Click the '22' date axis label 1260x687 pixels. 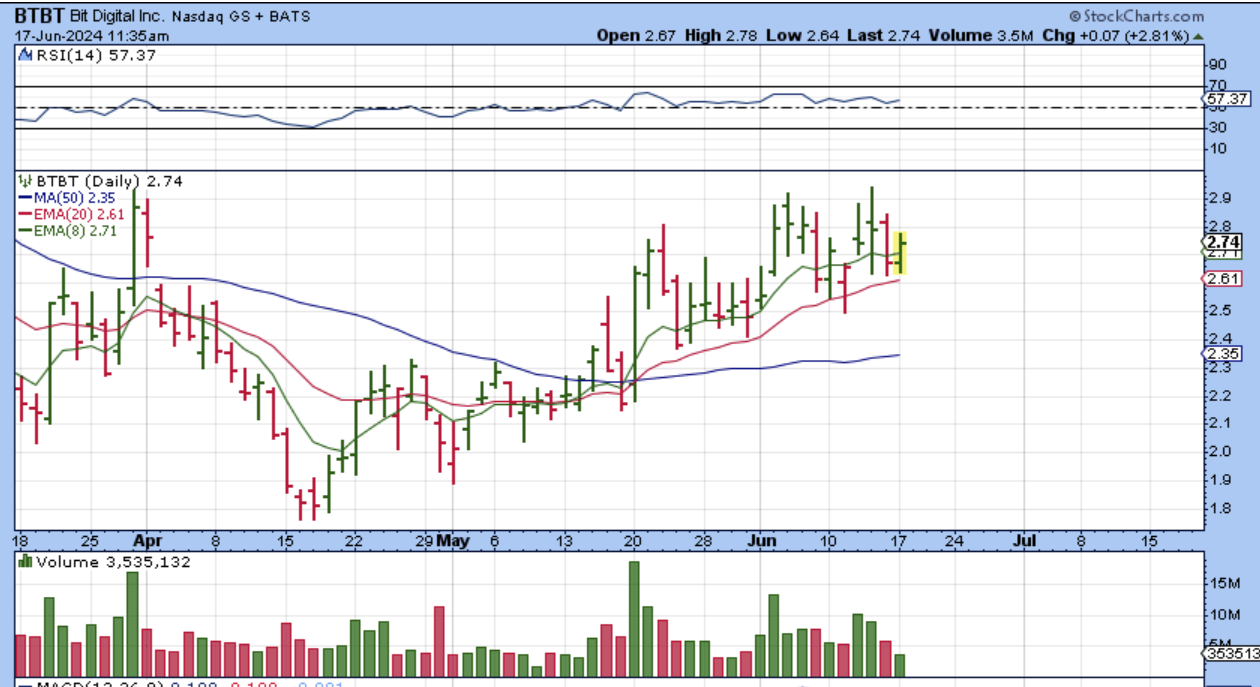point(352,541)
